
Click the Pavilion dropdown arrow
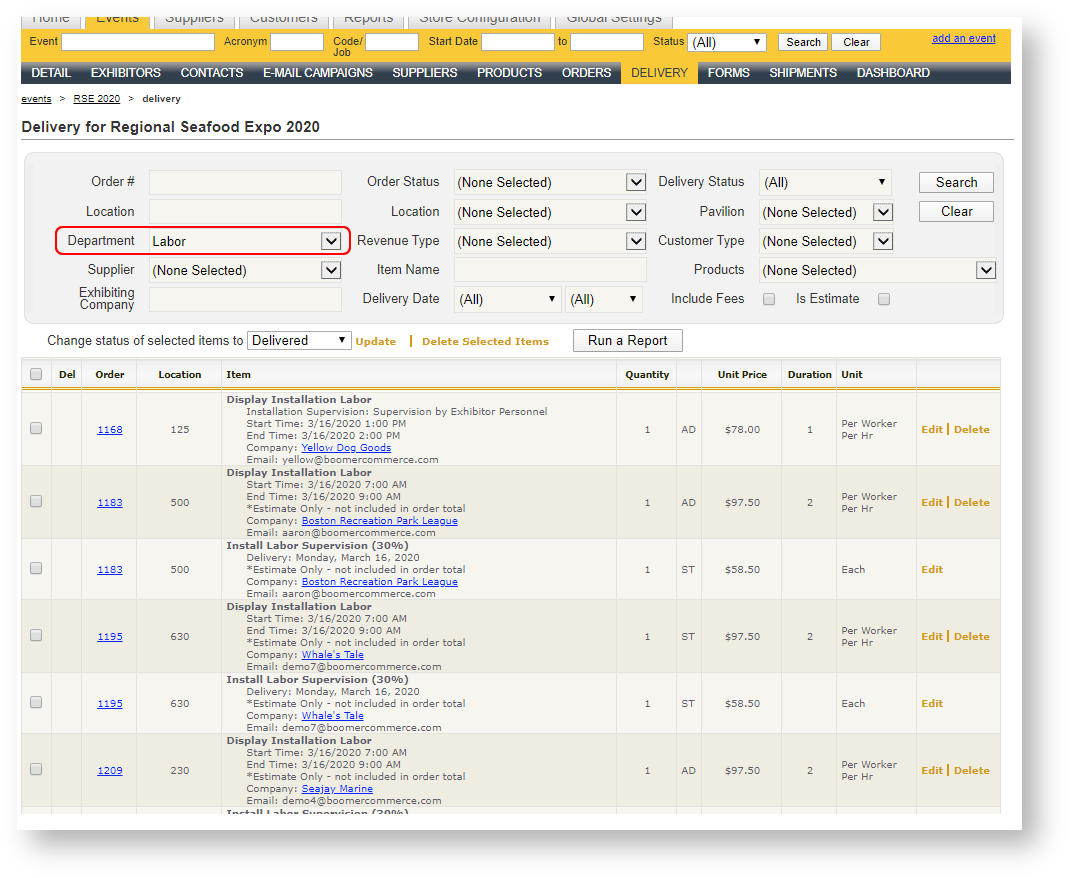[x=882, y=212]
